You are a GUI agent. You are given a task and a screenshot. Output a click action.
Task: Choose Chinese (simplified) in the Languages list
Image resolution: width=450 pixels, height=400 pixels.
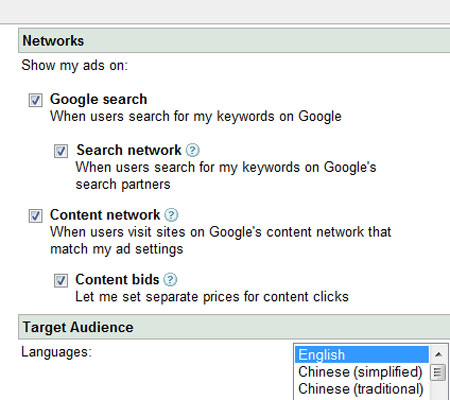pos(362,372)
